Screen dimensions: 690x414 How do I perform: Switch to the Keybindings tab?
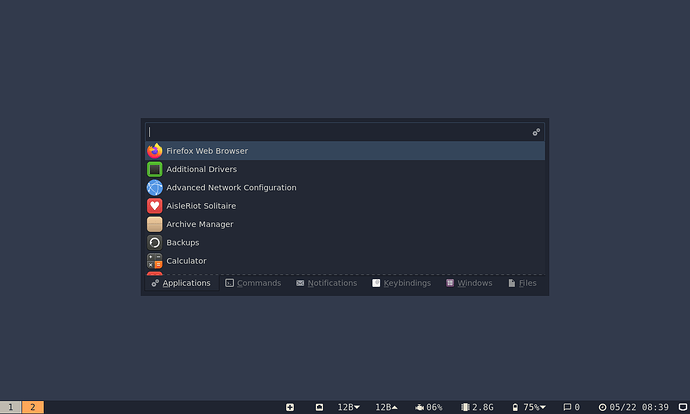[401, 283]
